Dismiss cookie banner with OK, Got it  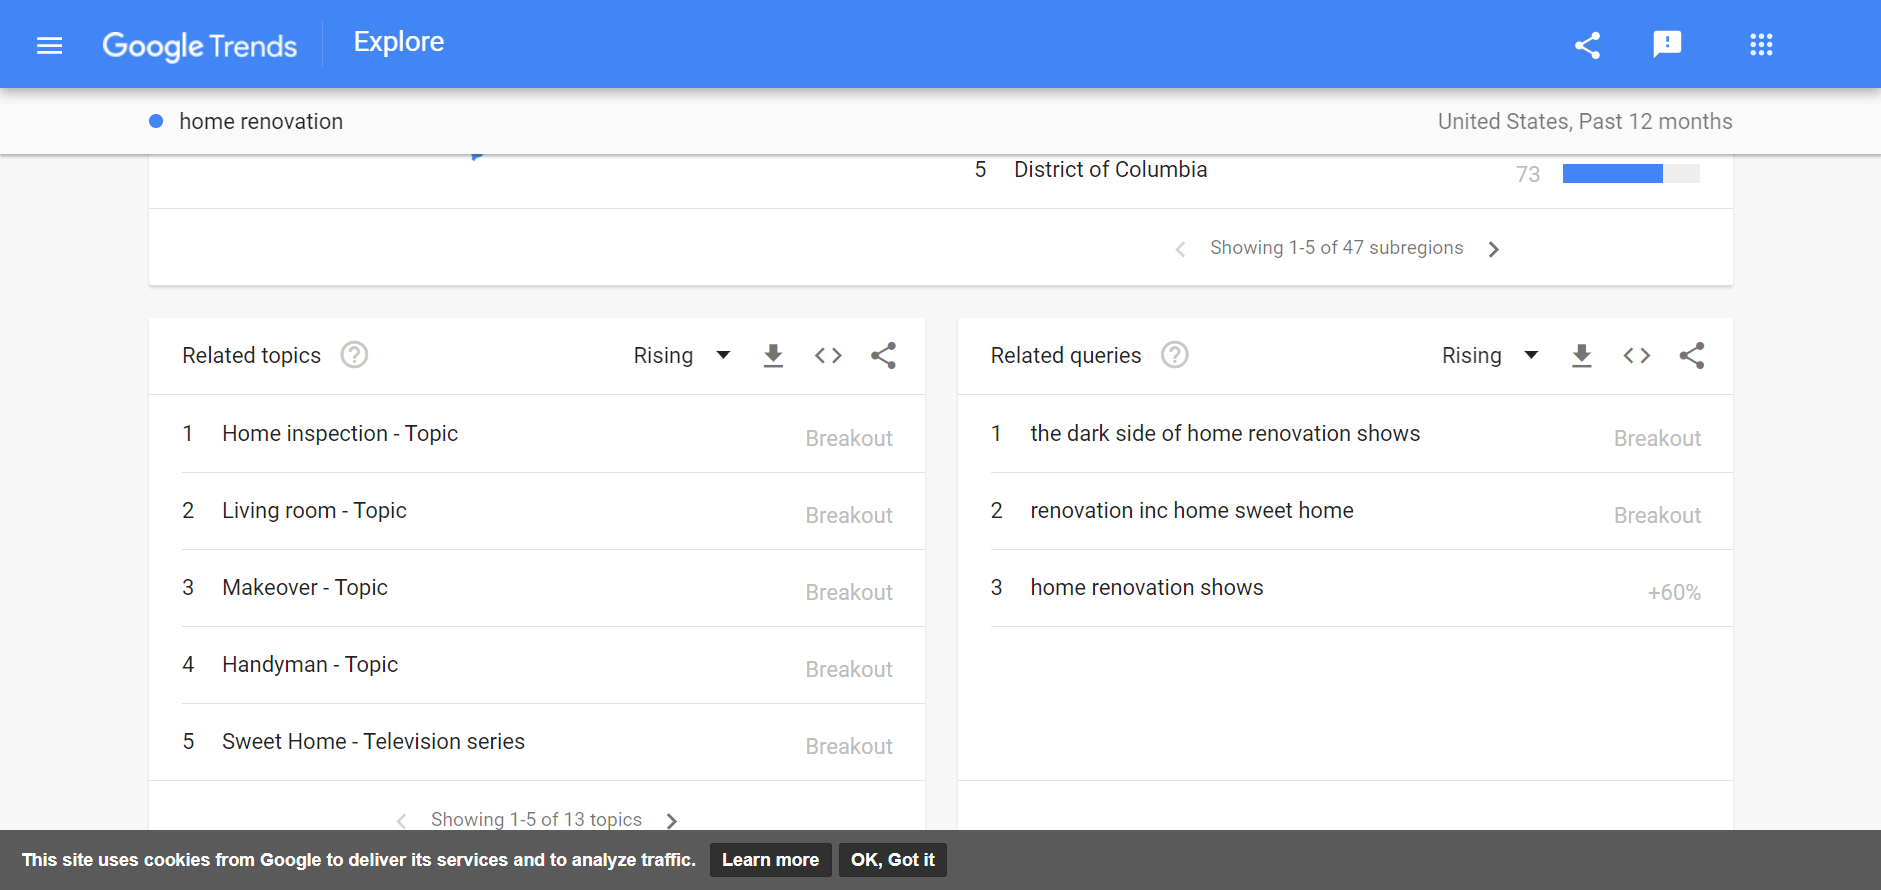892,860
